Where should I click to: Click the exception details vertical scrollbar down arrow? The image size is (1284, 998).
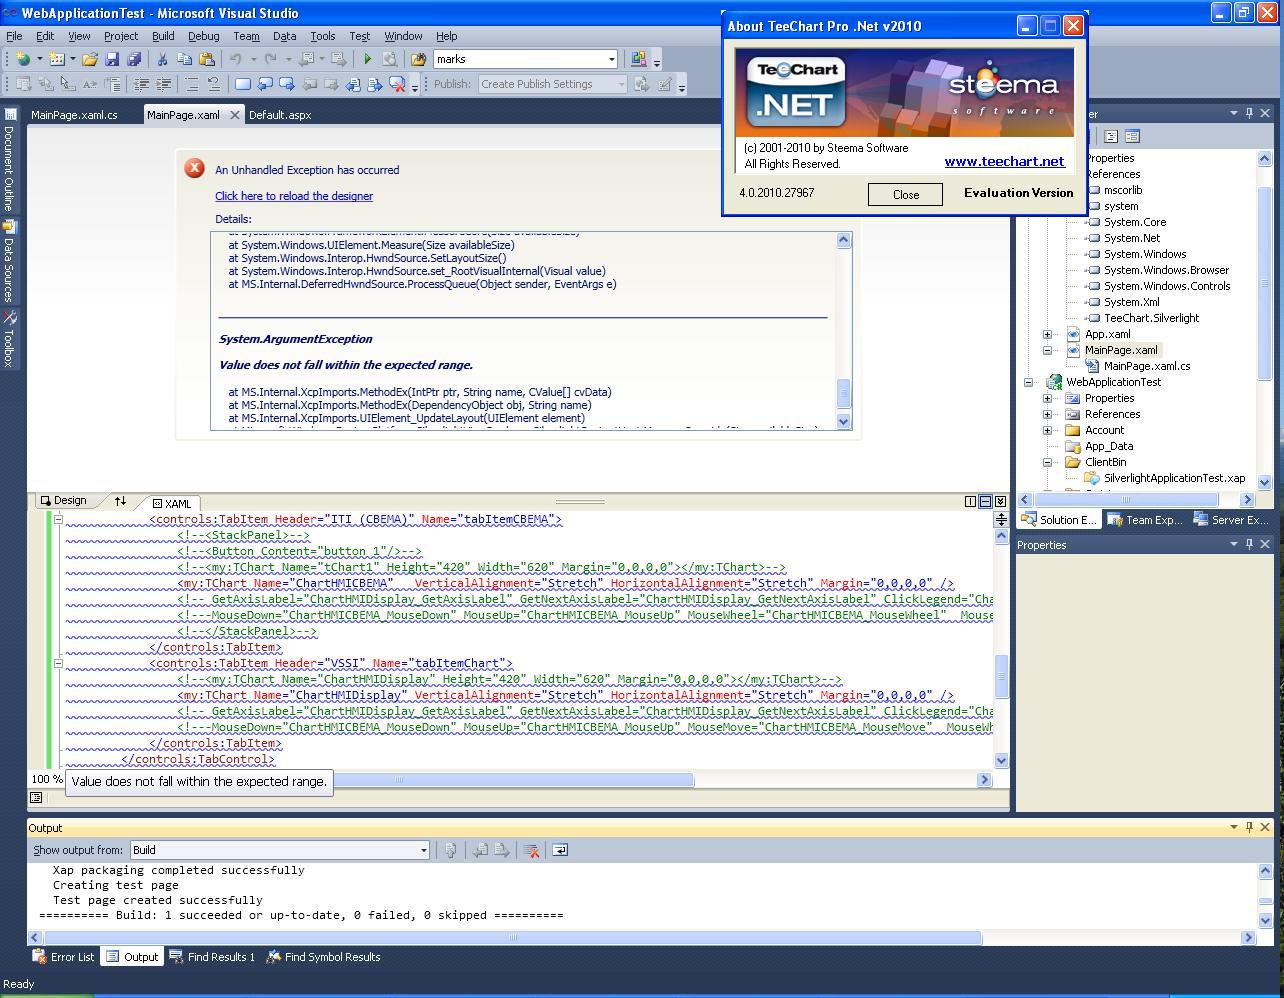click(843, 422)
